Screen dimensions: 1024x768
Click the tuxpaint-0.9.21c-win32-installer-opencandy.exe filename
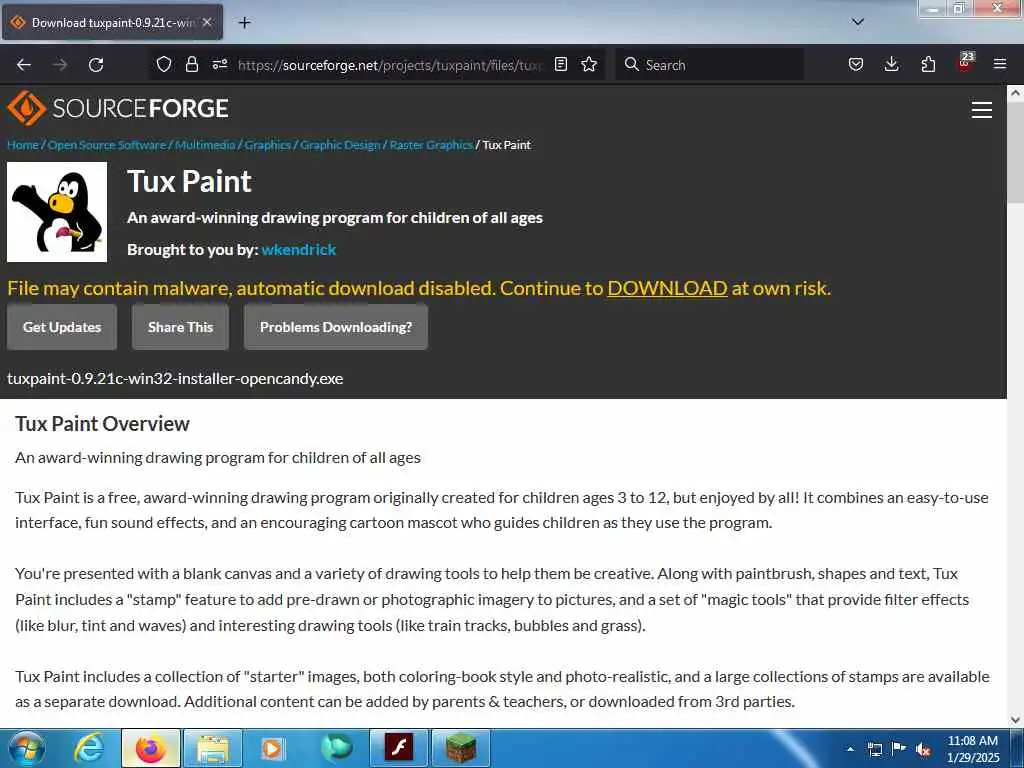(175, 379)
